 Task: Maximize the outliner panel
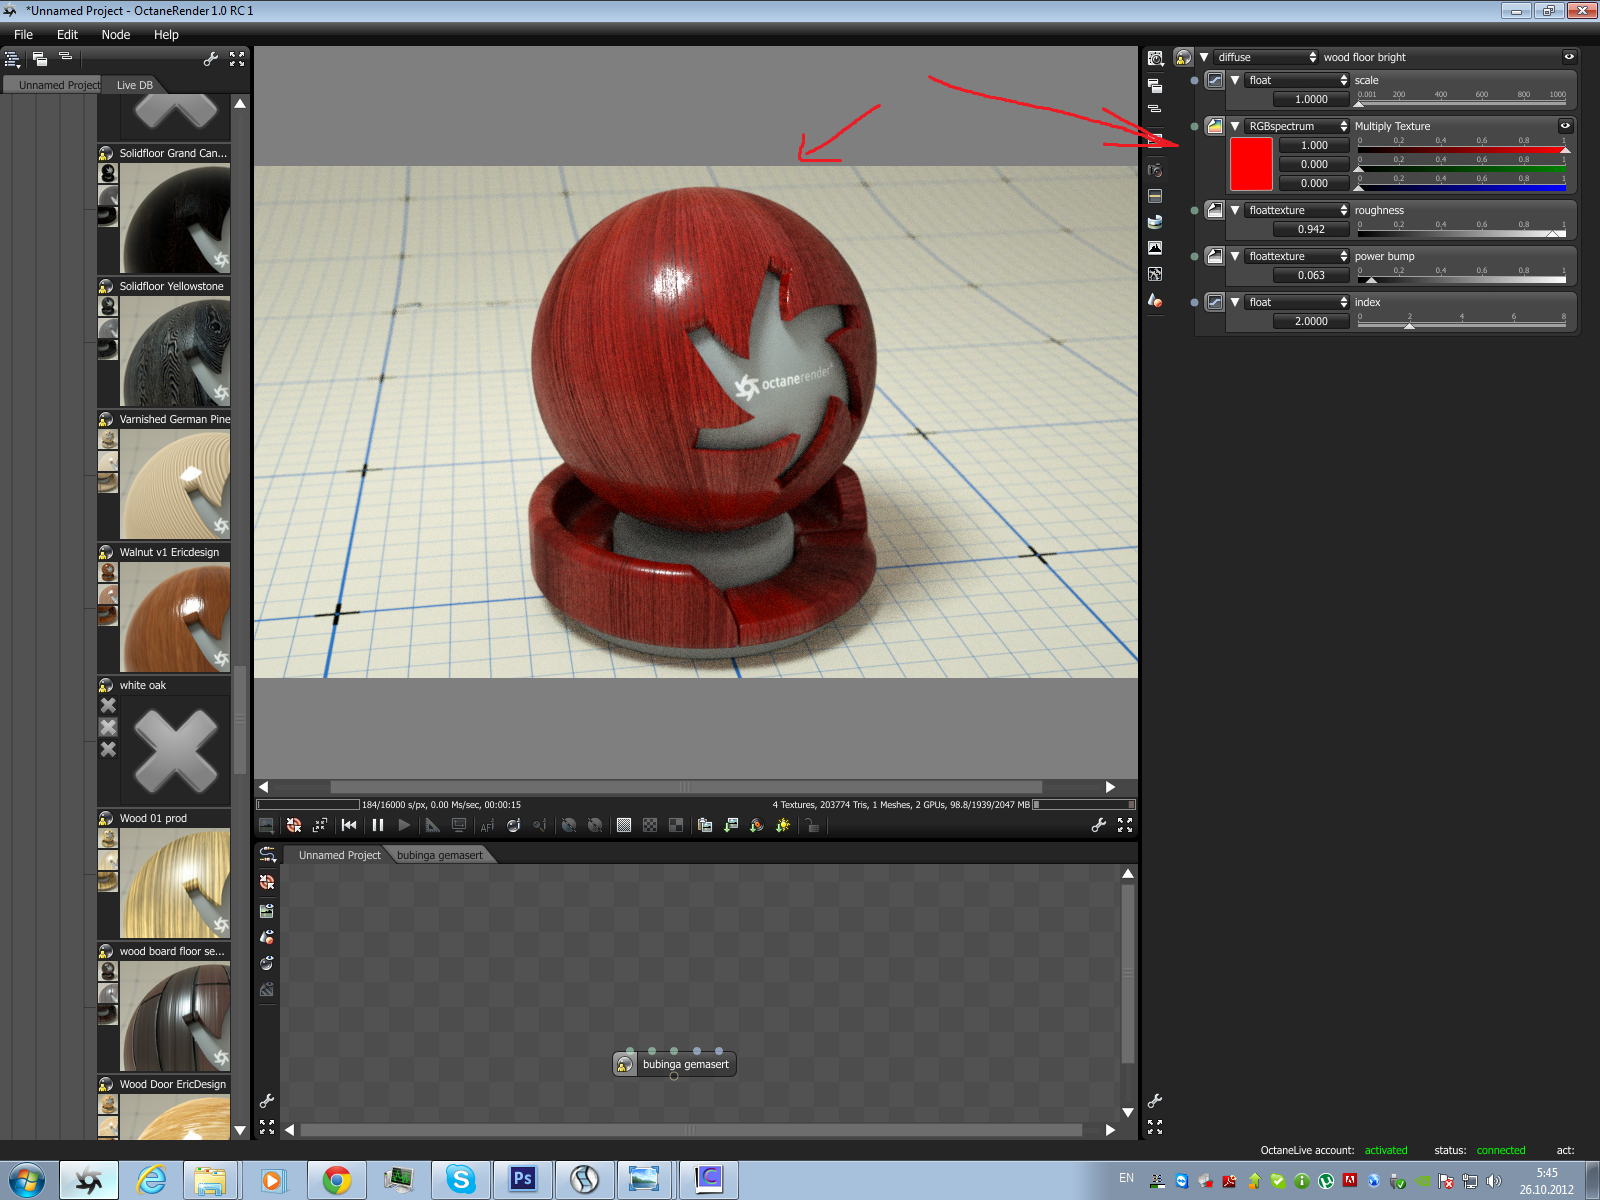point(237,59)
